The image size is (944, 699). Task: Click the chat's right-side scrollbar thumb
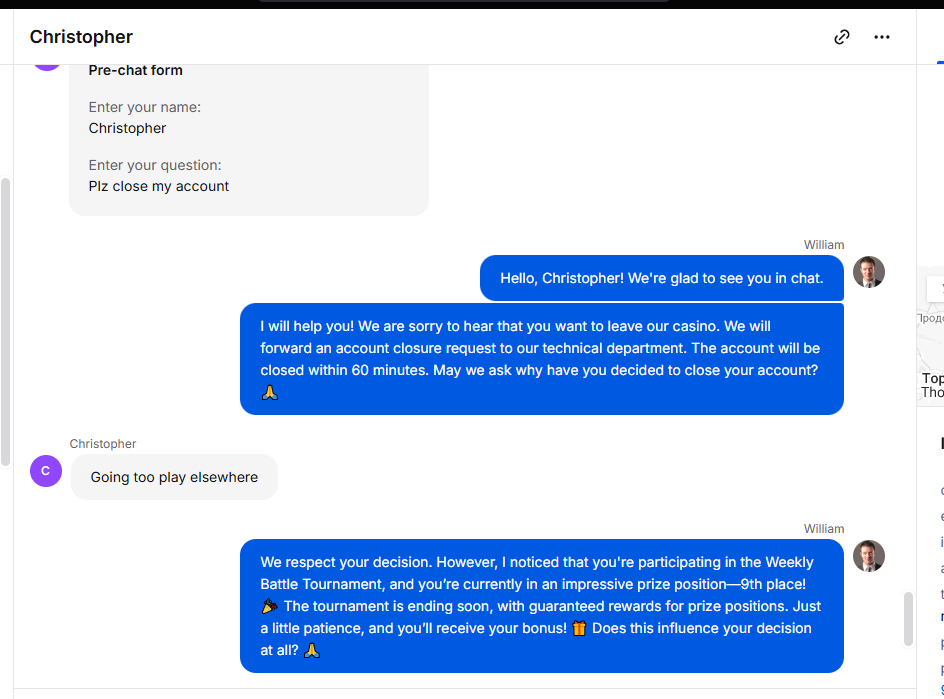(x=908, y=620)
